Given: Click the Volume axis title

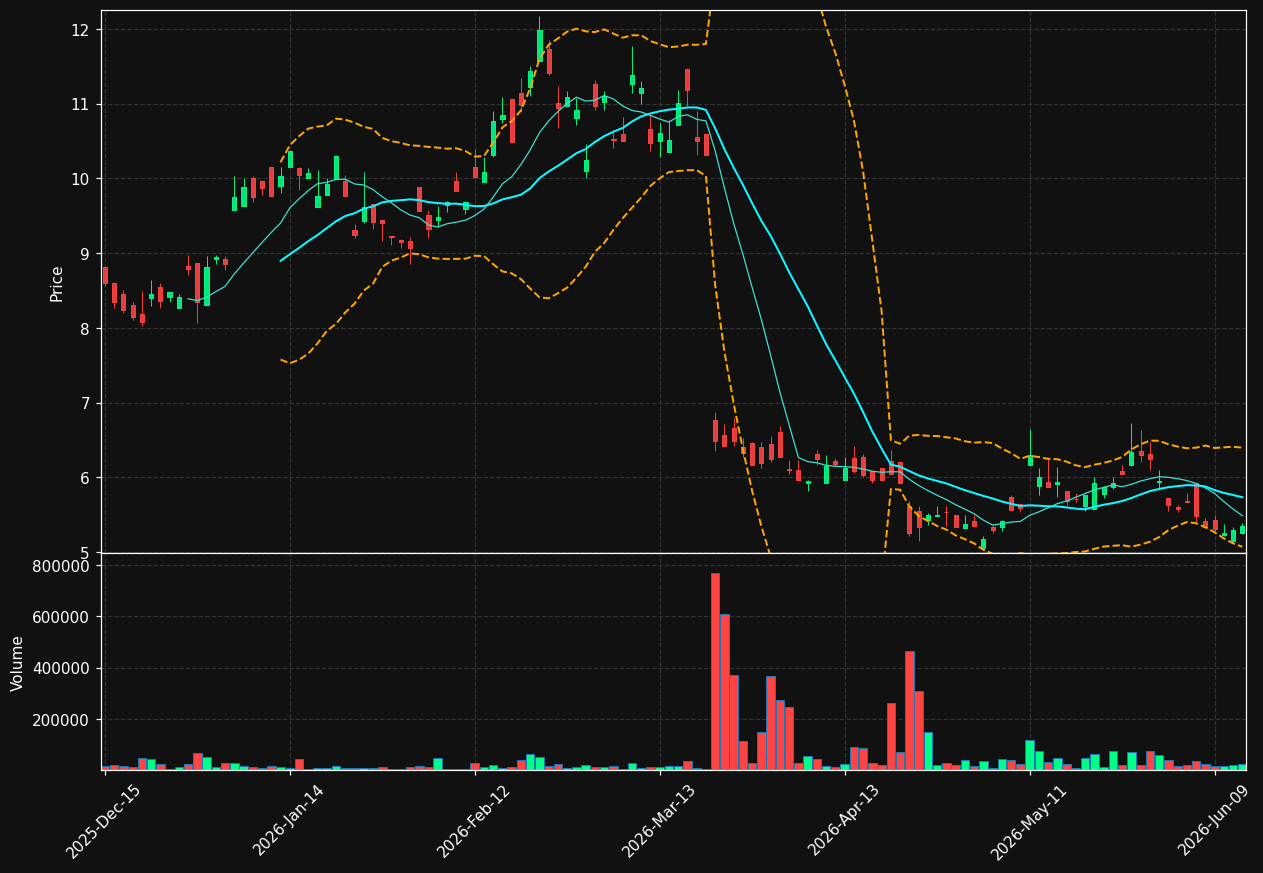Looking at the screenshot, I should pyautogui.click(x=18, y=663).
